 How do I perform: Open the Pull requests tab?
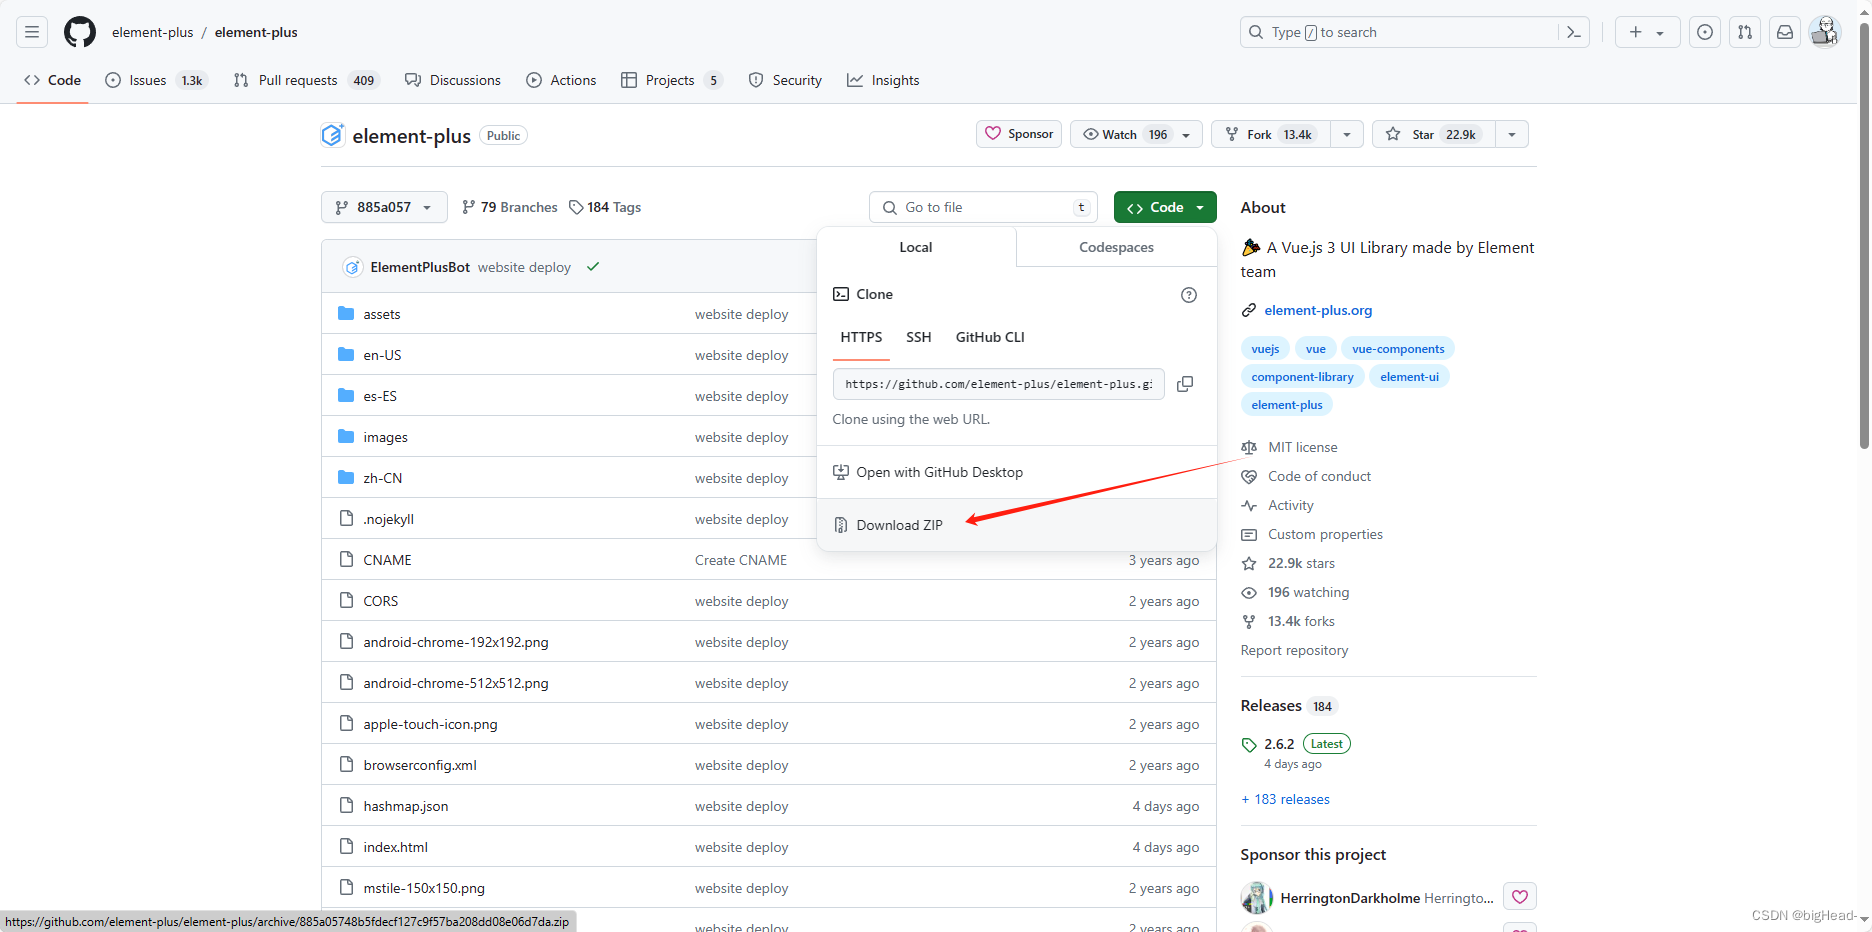(x=305, y=80)
